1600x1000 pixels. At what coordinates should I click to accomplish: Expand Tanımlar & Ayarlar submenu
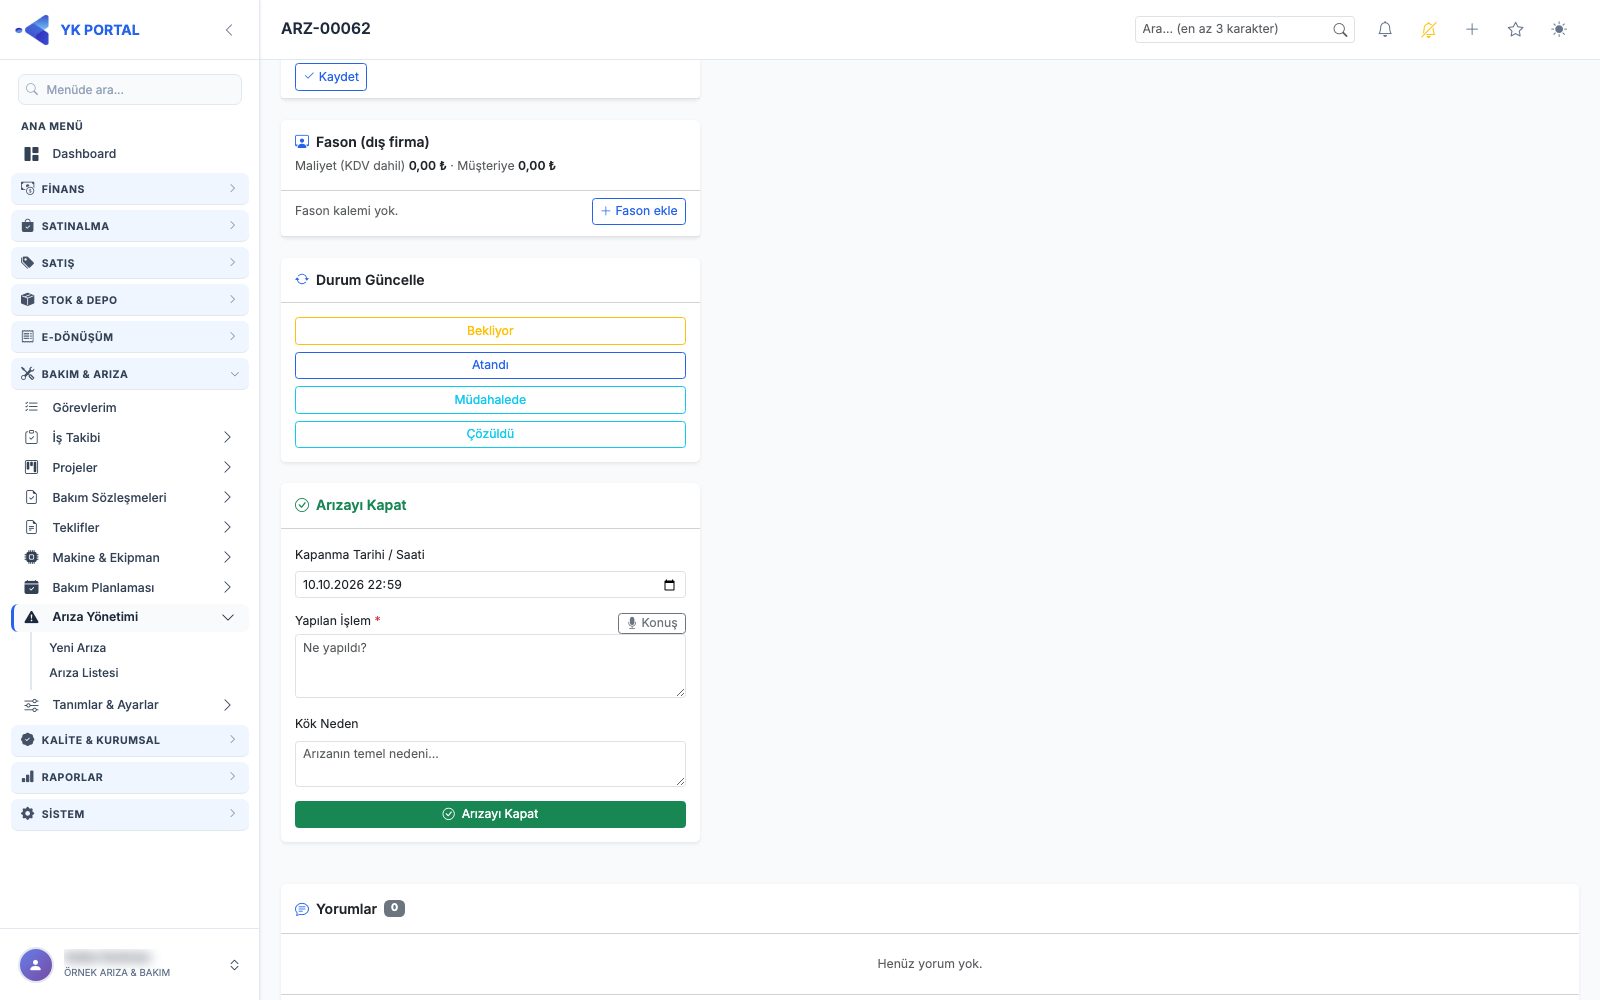130,705
